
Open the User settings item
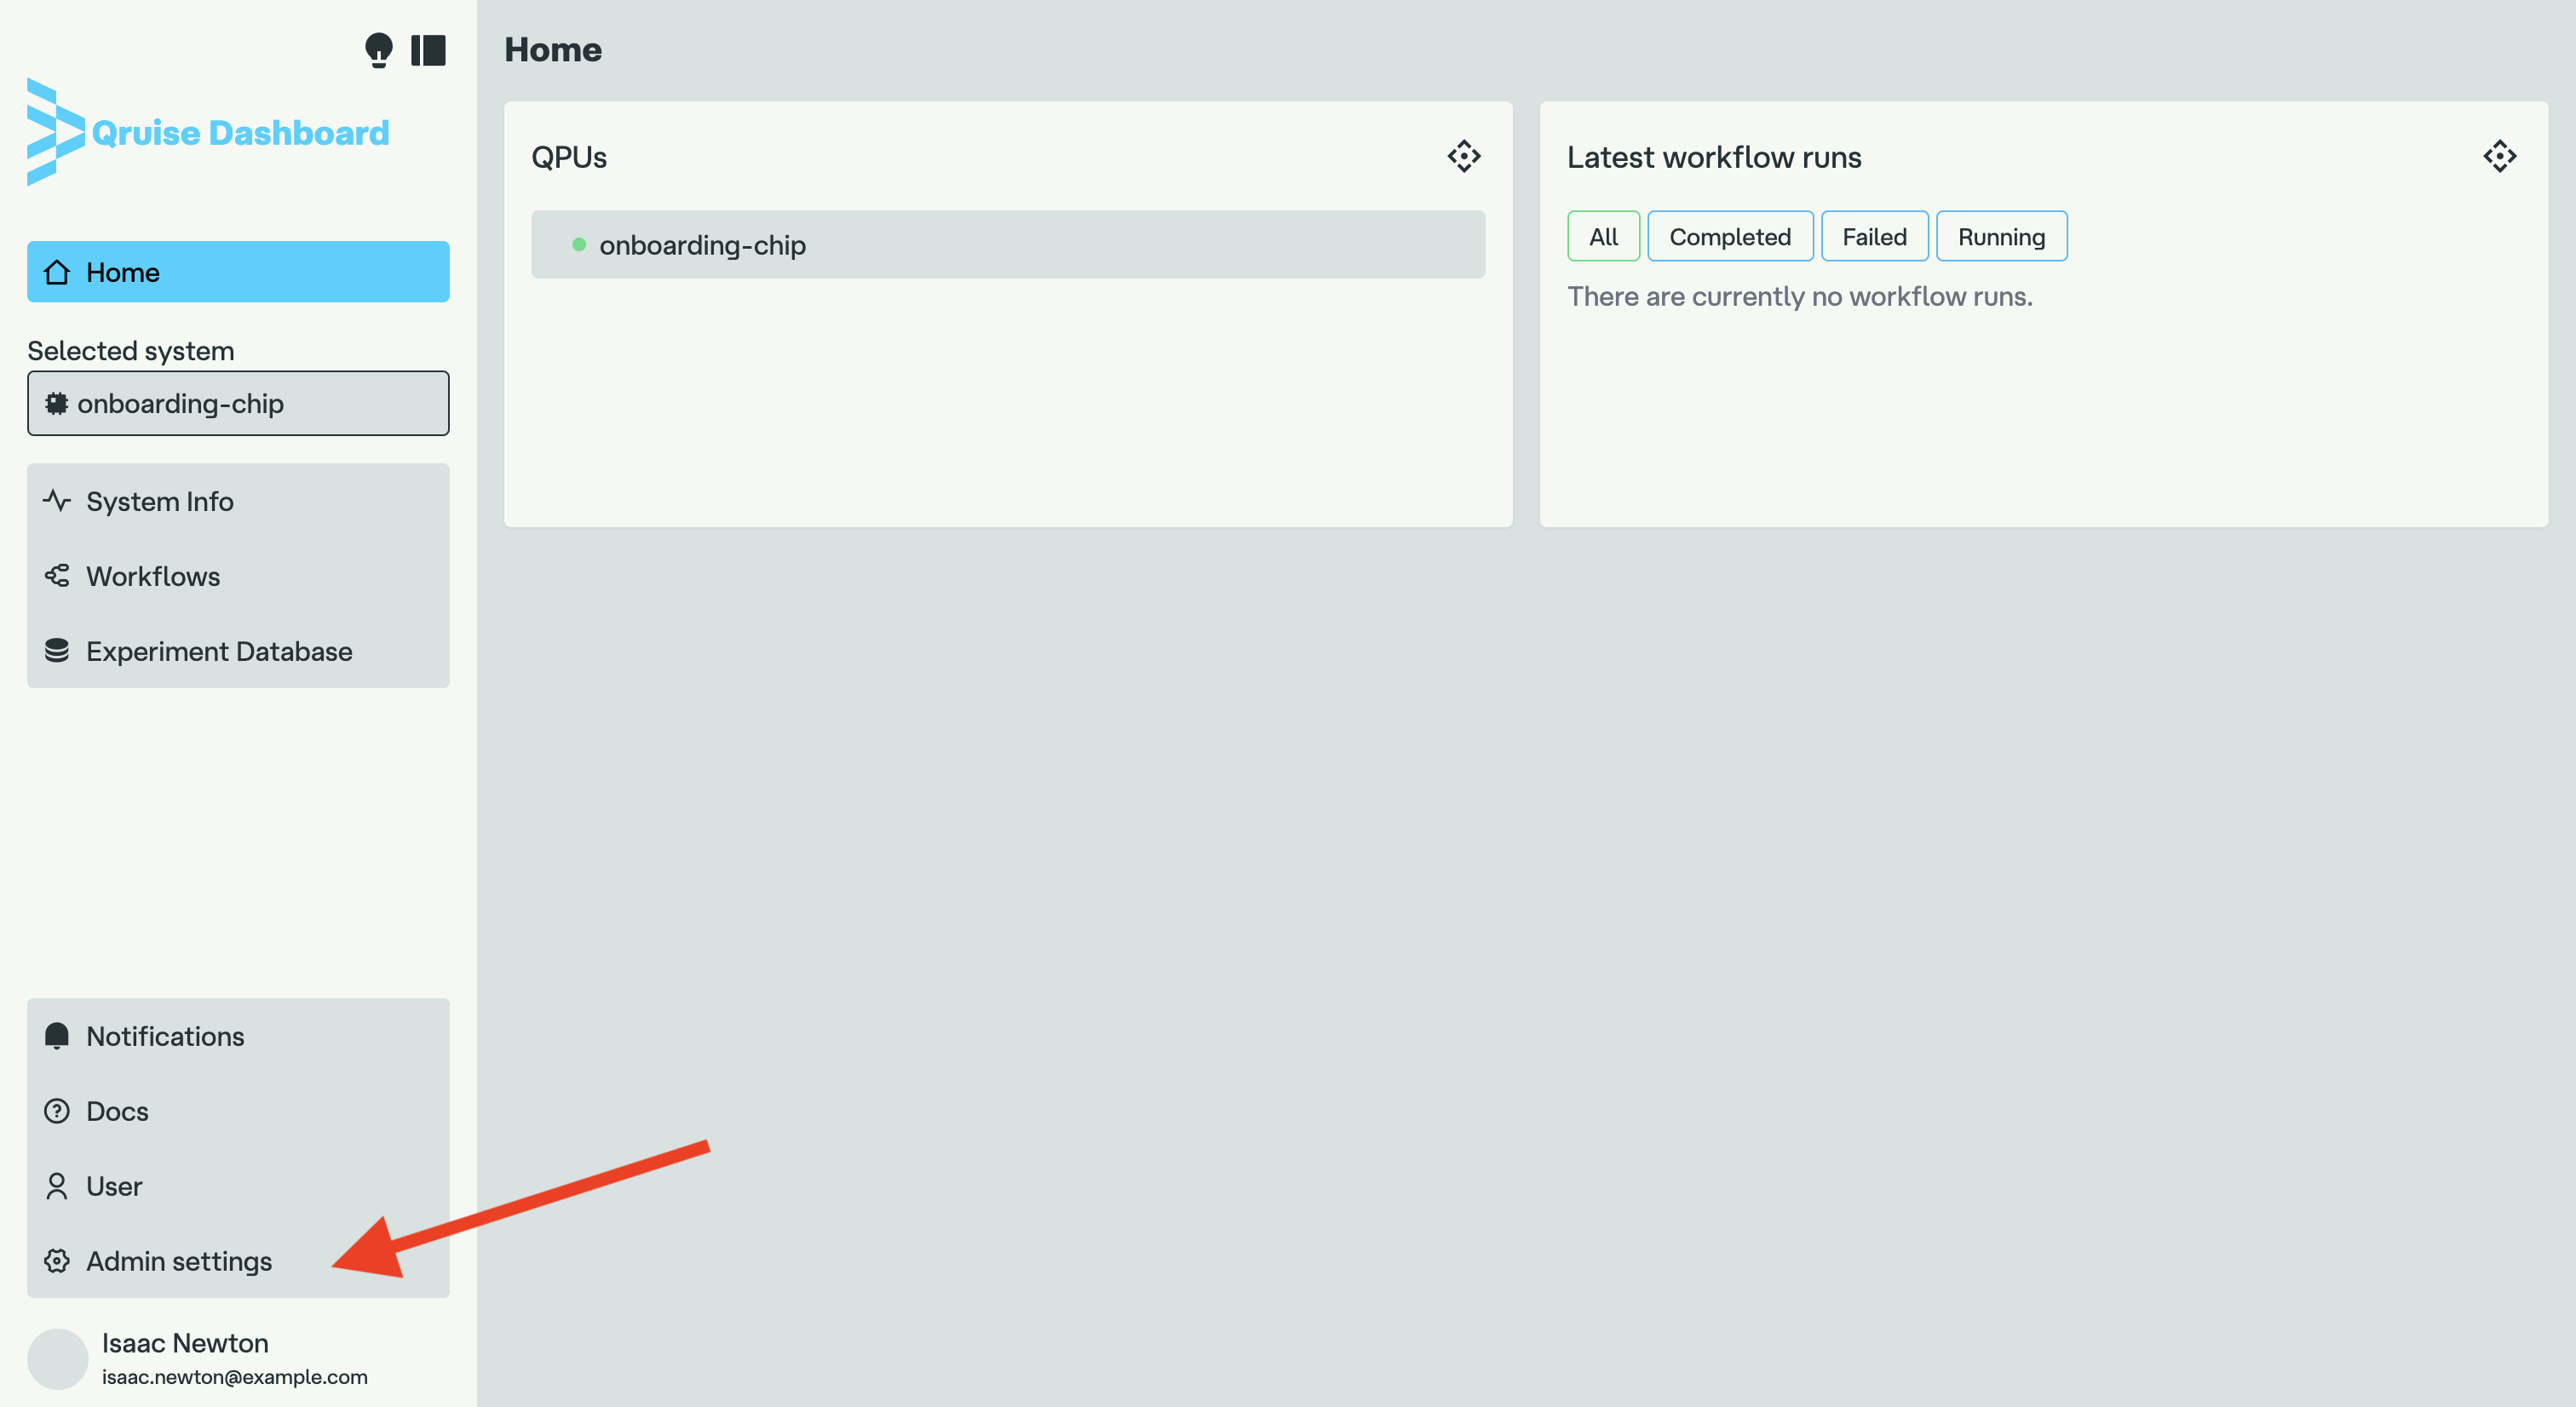pyautogui.click(x=114, y=1186)
